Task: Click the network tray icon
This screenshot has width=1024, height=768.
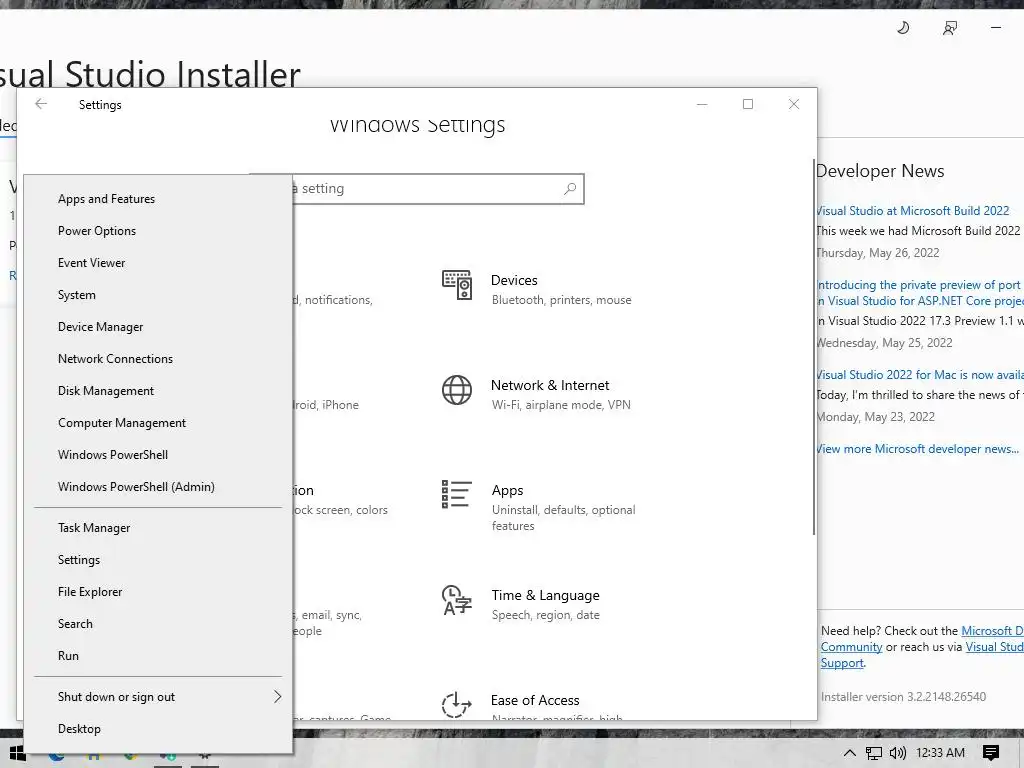Action: pos(874,753)
